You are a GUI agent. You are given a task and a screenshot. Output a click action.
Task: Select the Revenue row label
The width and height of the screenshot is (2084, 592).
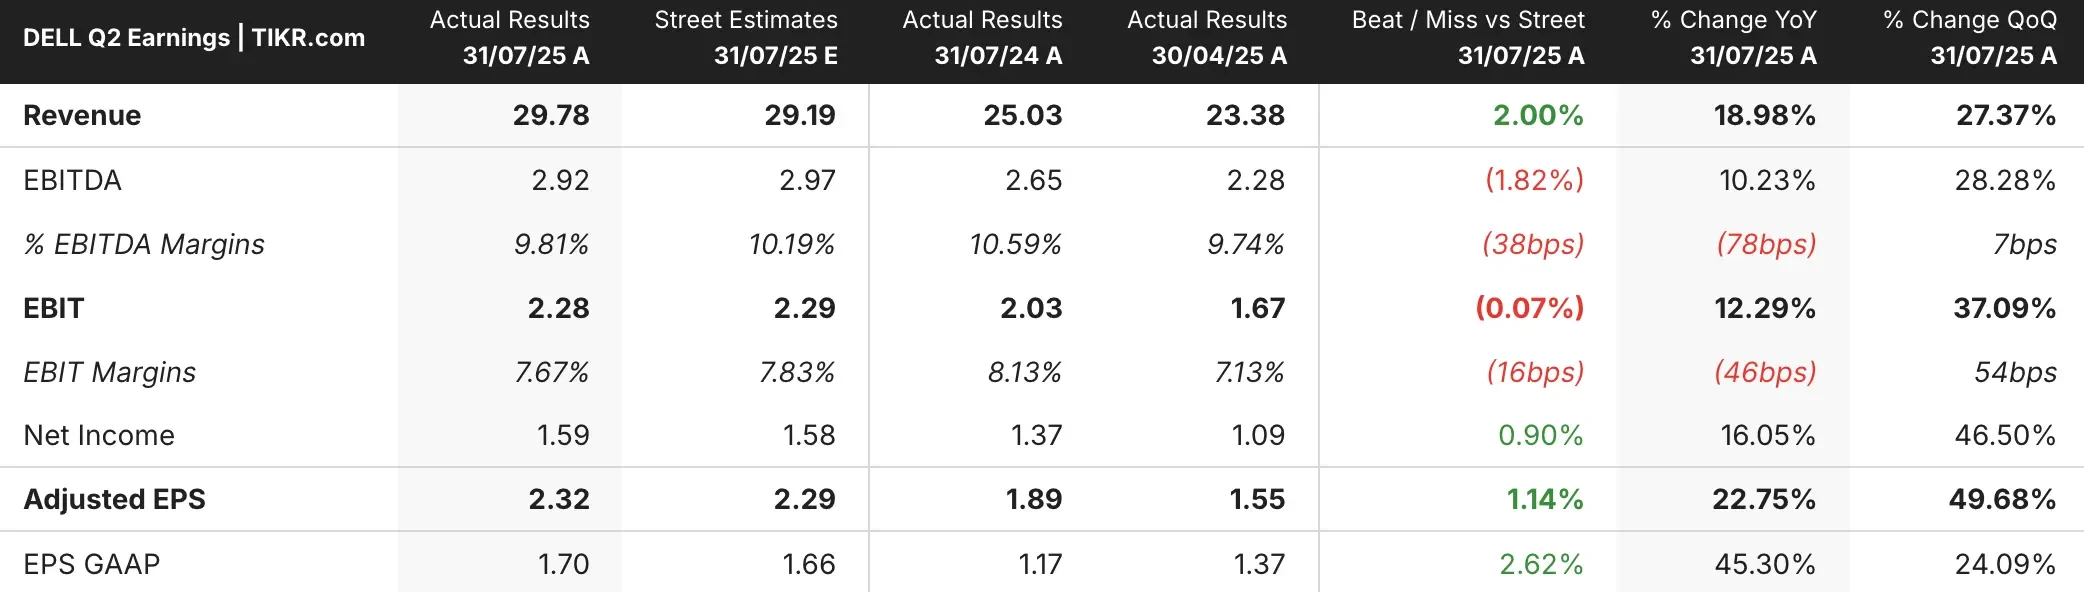click(x=82, y=116)
